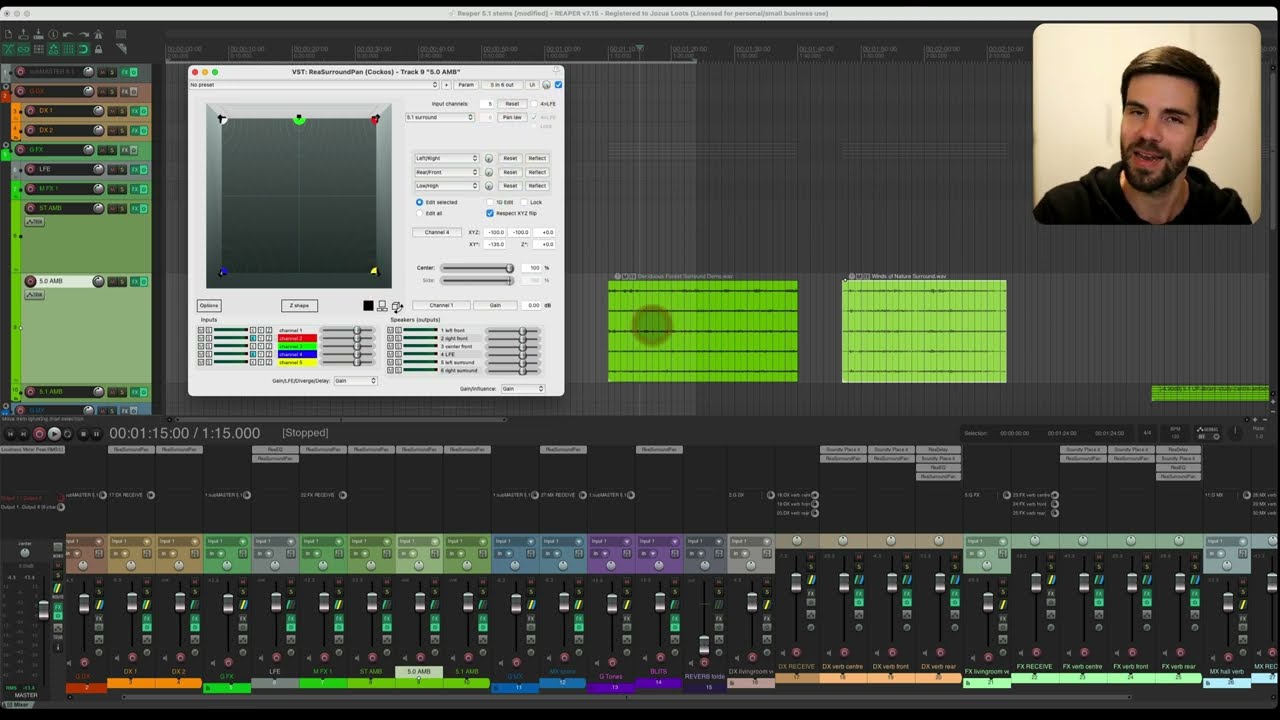Click the transport Stop button

click(83, 433)
